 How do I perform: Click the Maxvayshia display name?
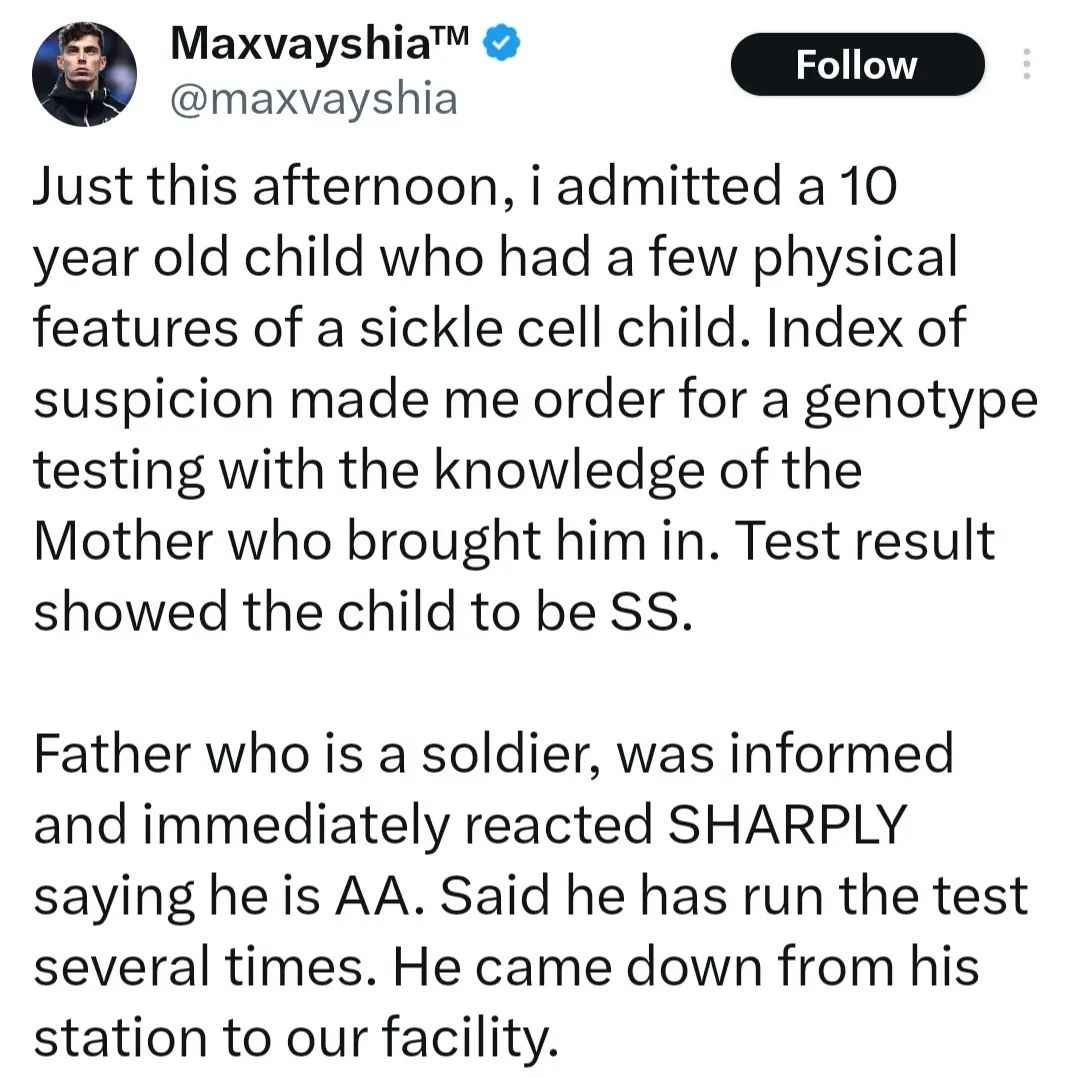pos(300,43)
